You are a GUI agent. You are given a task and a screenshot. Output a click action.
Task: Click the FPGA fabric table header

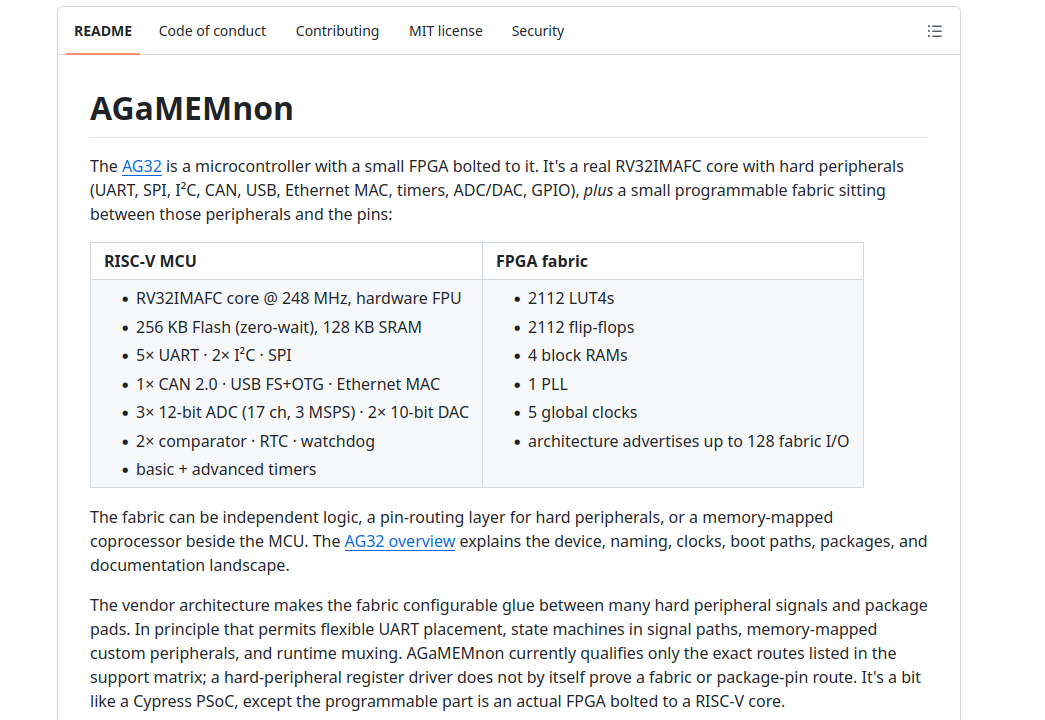(542, 261)
